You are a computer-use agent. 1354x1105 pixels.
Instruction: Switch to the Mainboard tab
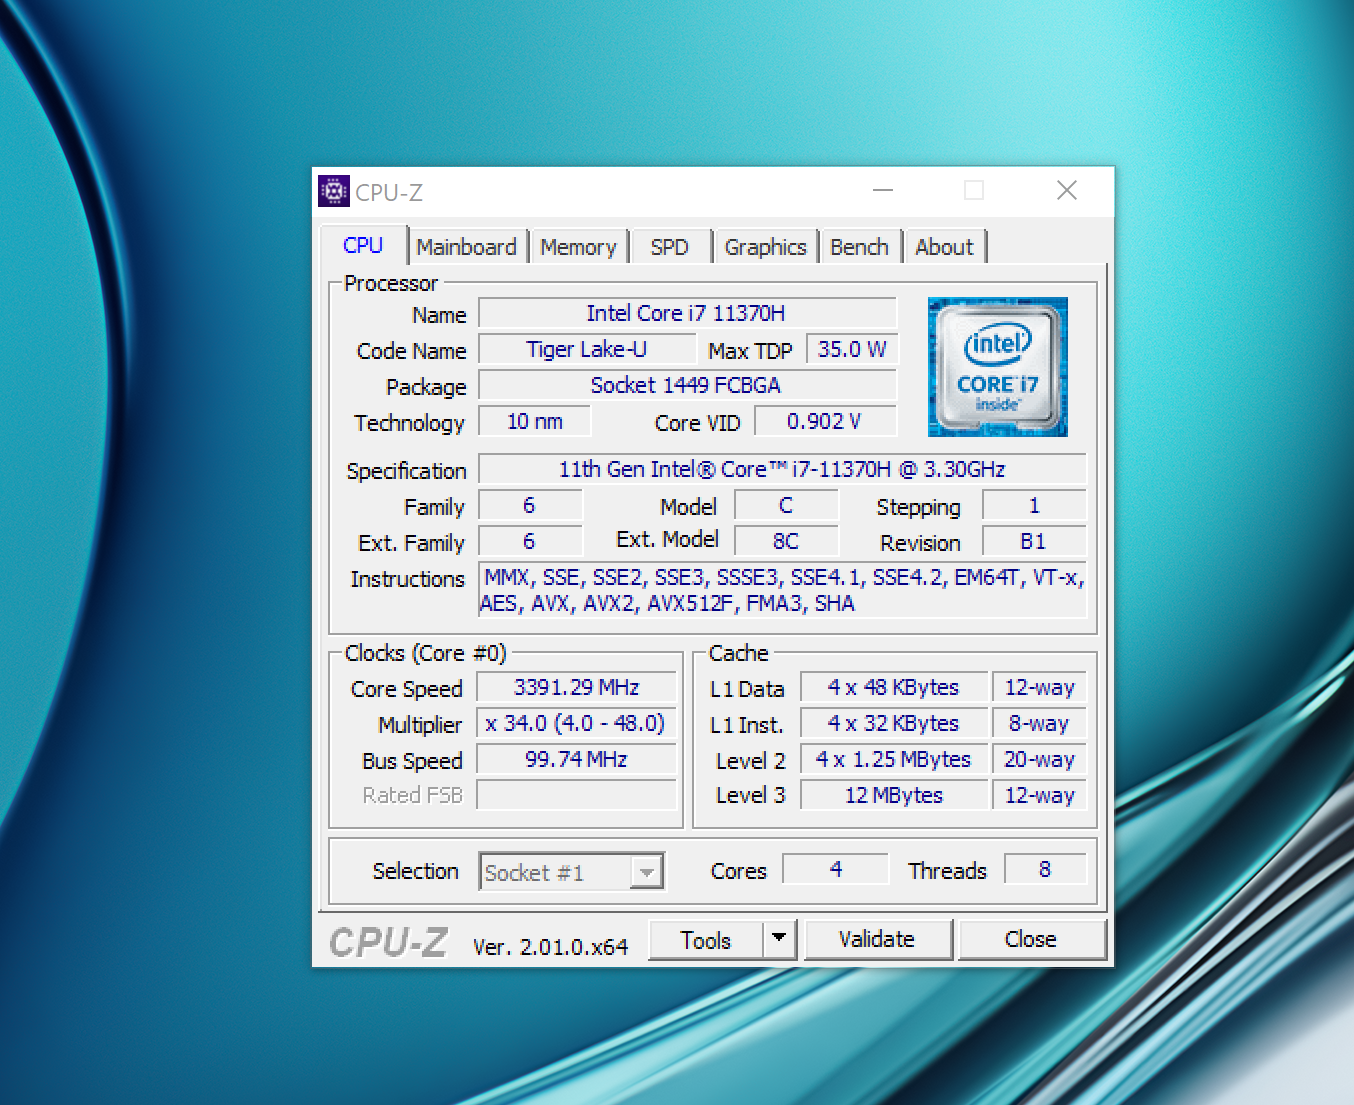click(x=467, y=247)
